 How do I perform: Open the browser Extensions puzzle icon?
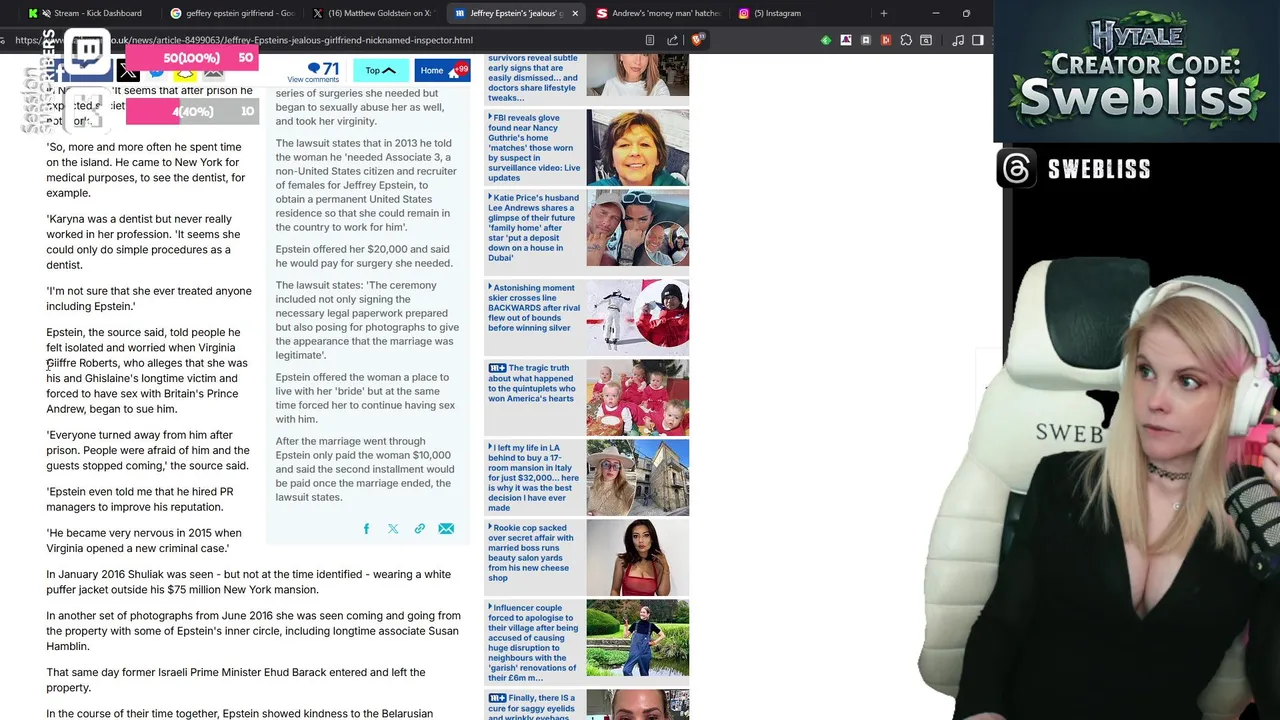(x=906, y=40)
